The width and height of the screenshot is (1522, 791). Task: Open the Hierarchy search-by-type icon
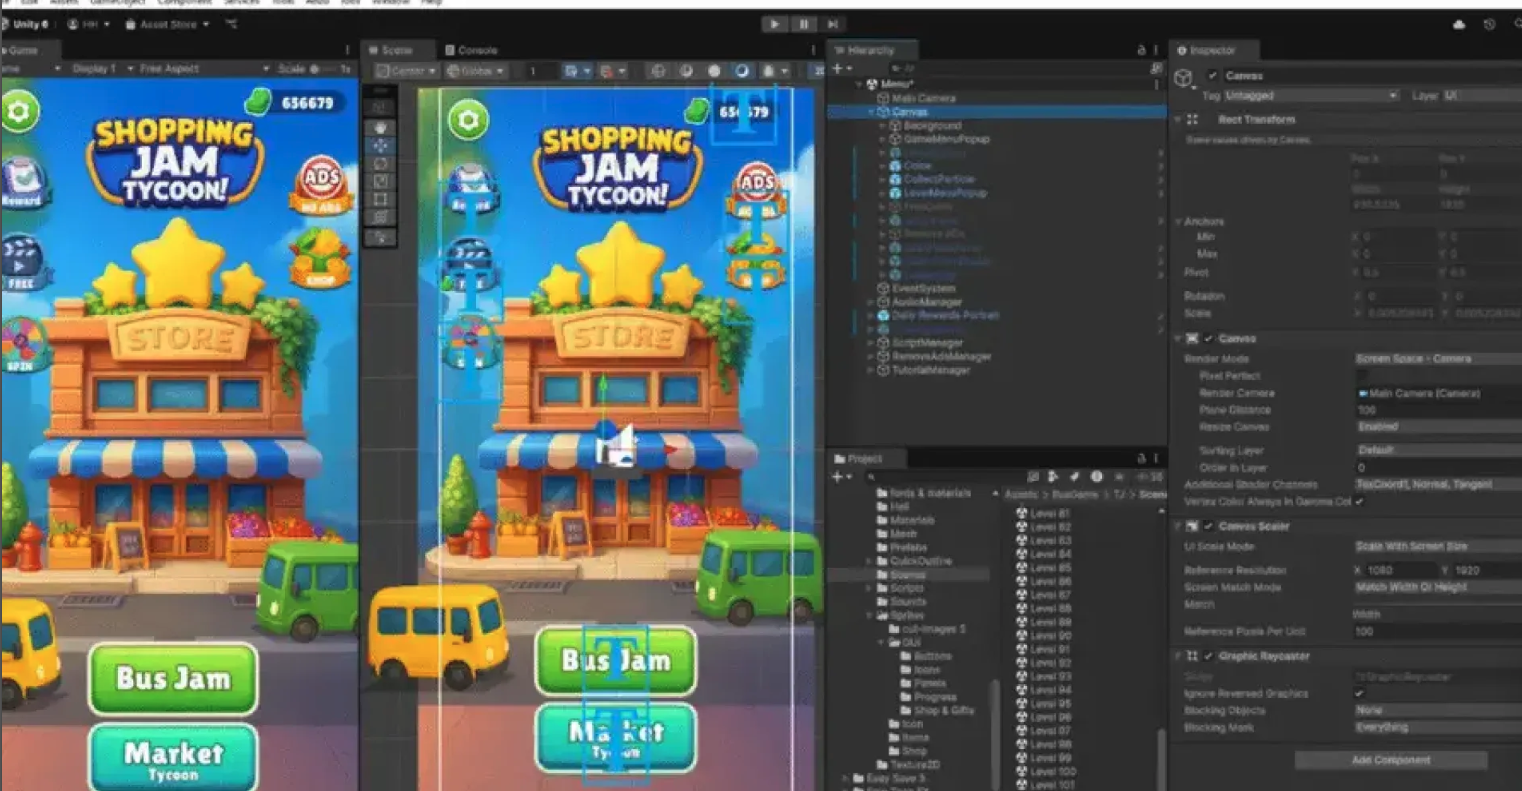(1157, 69)
